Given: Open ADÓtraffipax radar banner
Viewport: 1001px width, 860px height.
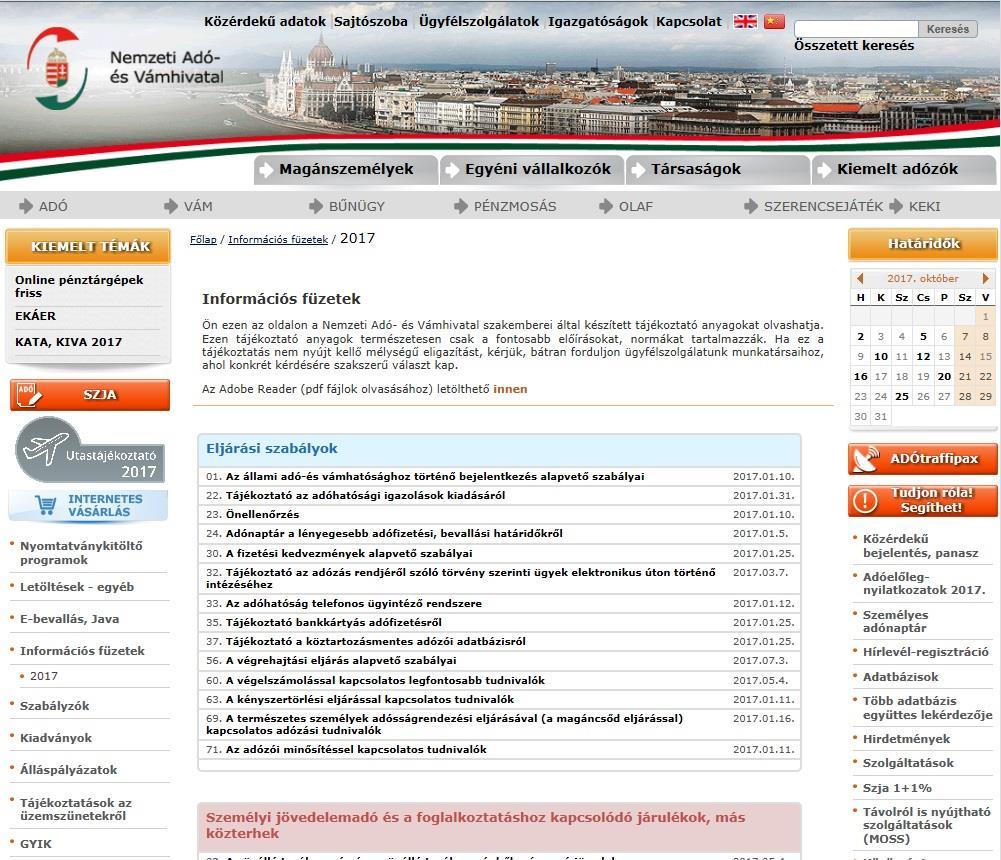Looking at the screenshot, I should 922,459.
